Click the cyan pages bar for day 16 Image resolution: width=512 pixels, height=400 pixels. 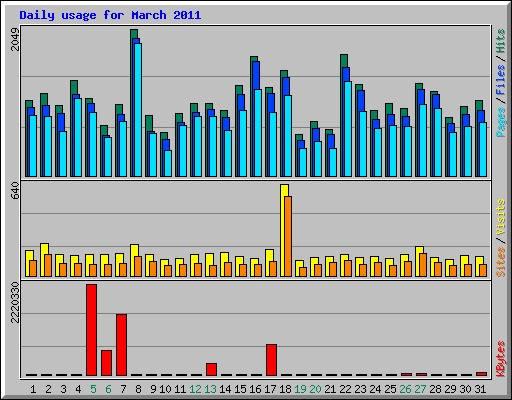pos(258,133)
